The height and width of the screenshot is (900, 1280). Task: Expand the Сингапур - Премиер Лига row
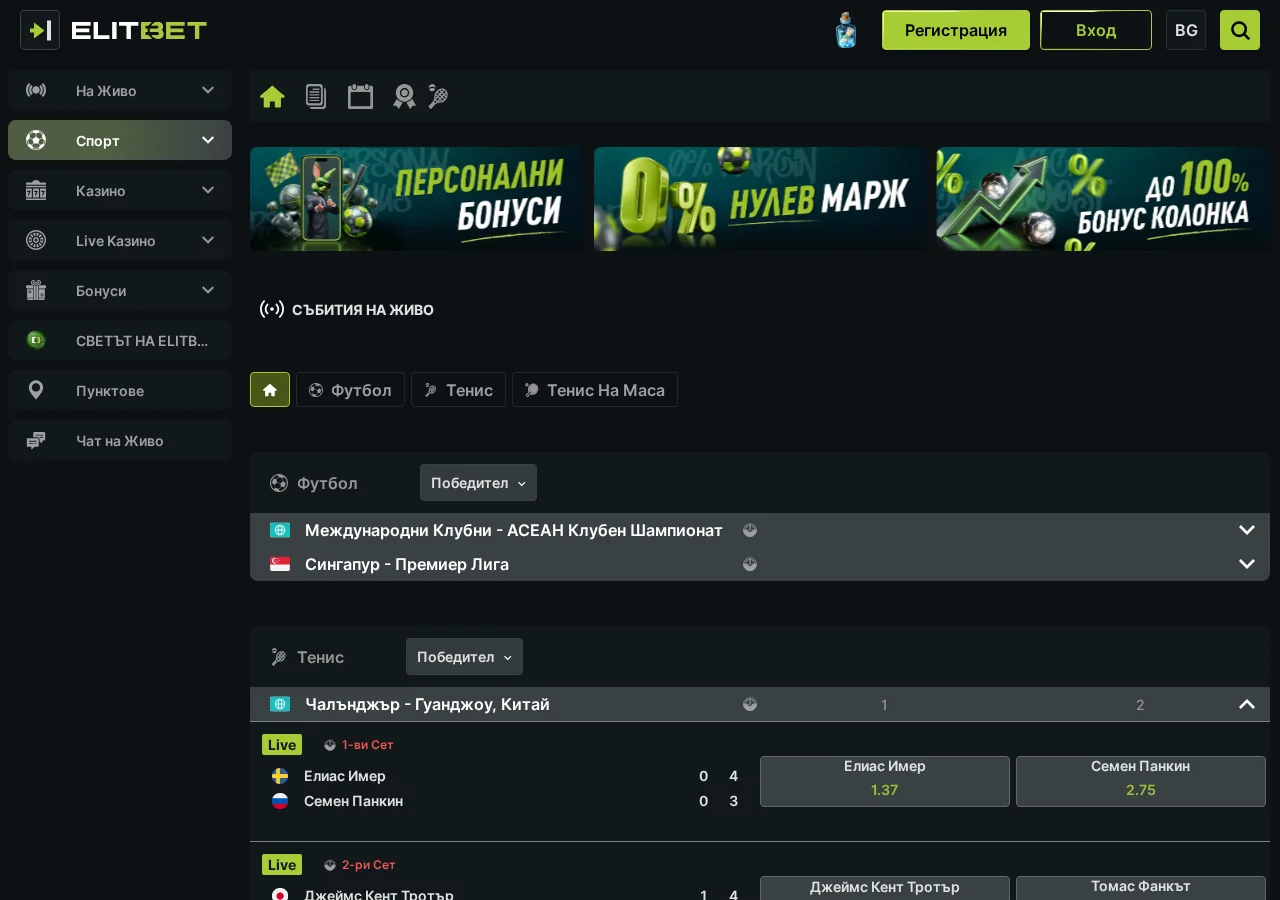(1246, 564)
